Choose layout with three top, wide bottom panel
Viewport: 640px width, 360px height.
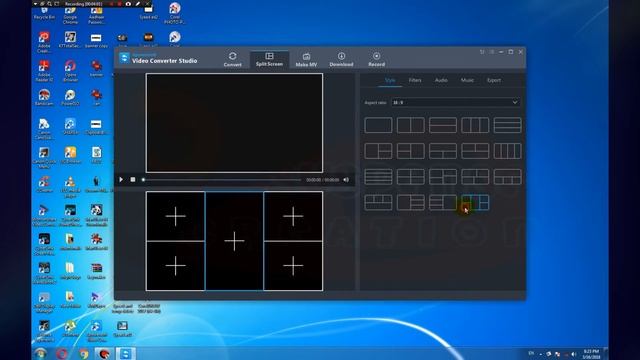pyautogui.click(x=378, y=202)
